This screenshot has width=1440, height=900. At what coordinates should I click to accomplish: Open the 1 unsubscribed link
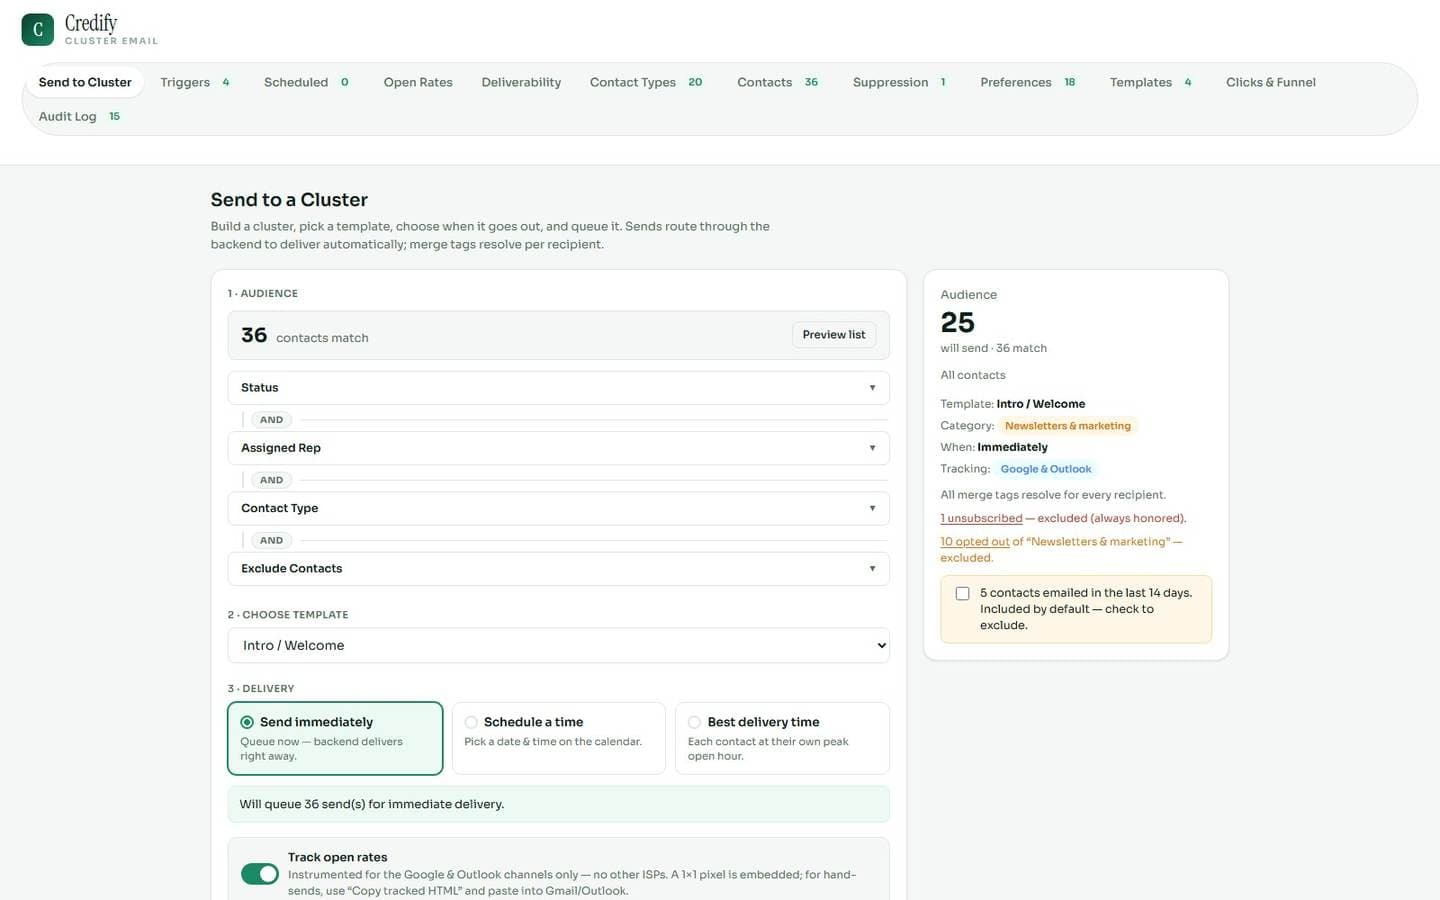click(981, 518)
